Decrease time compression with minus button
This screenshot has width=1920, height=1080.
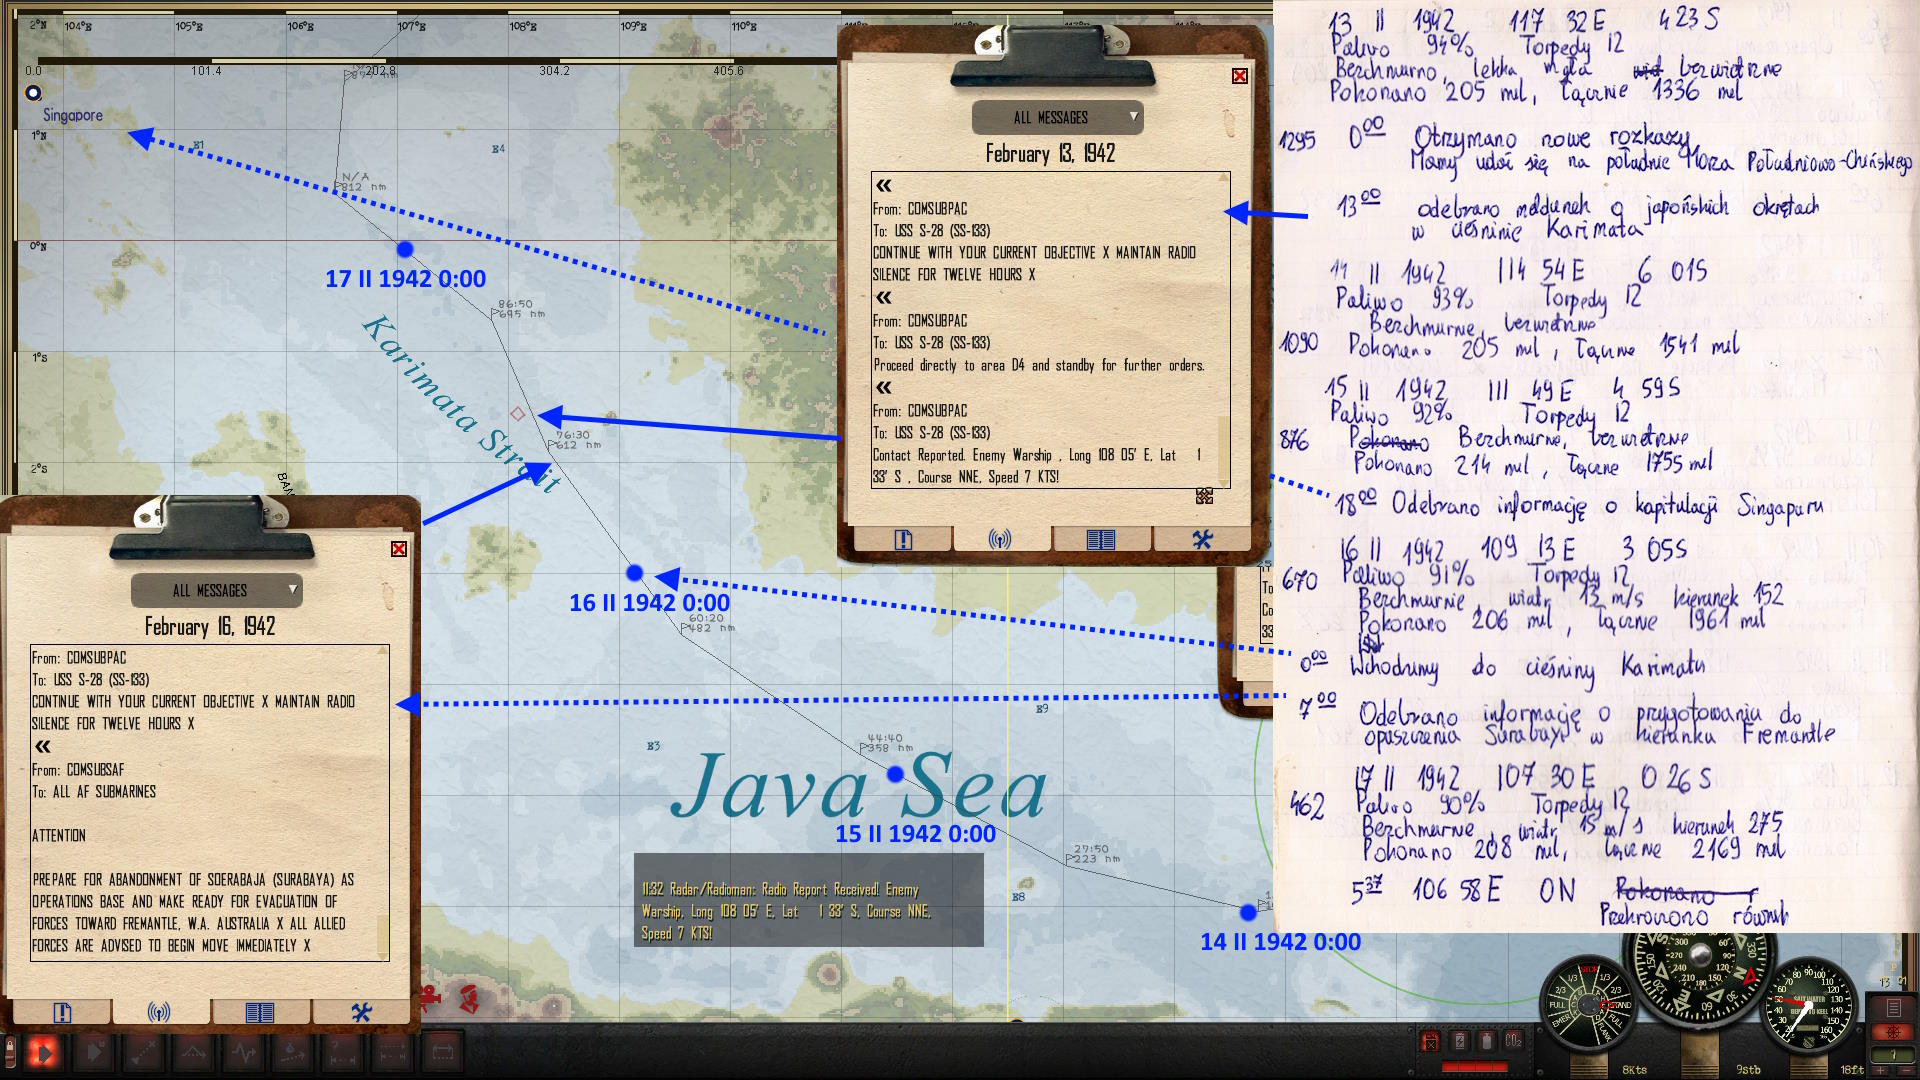point(1905,1070)
